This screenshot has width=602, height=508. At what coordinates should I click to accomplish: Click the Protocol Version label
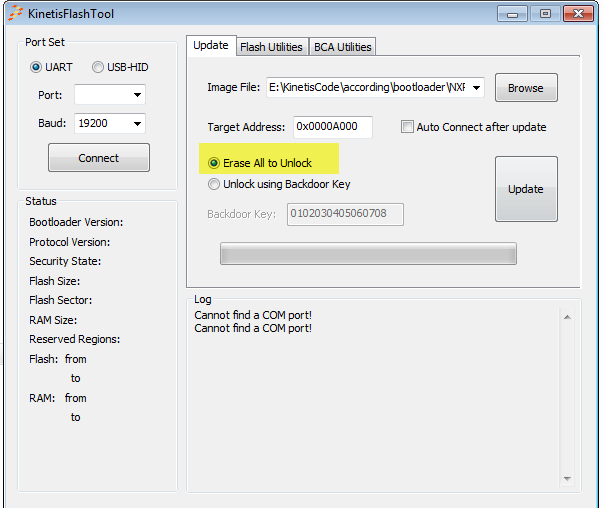69,242
